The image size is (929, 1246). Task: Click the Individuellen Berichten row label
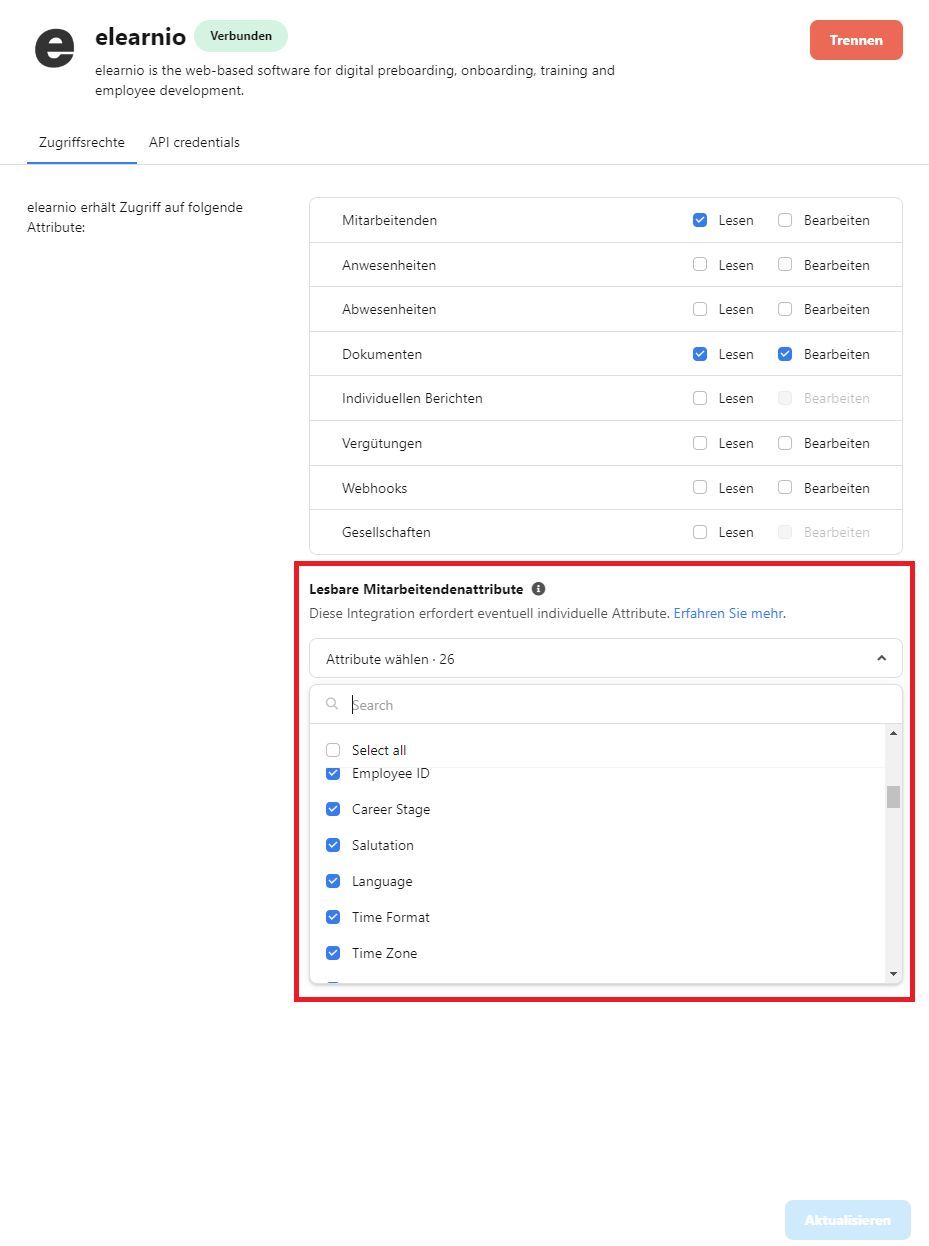(x=412, y=398)
